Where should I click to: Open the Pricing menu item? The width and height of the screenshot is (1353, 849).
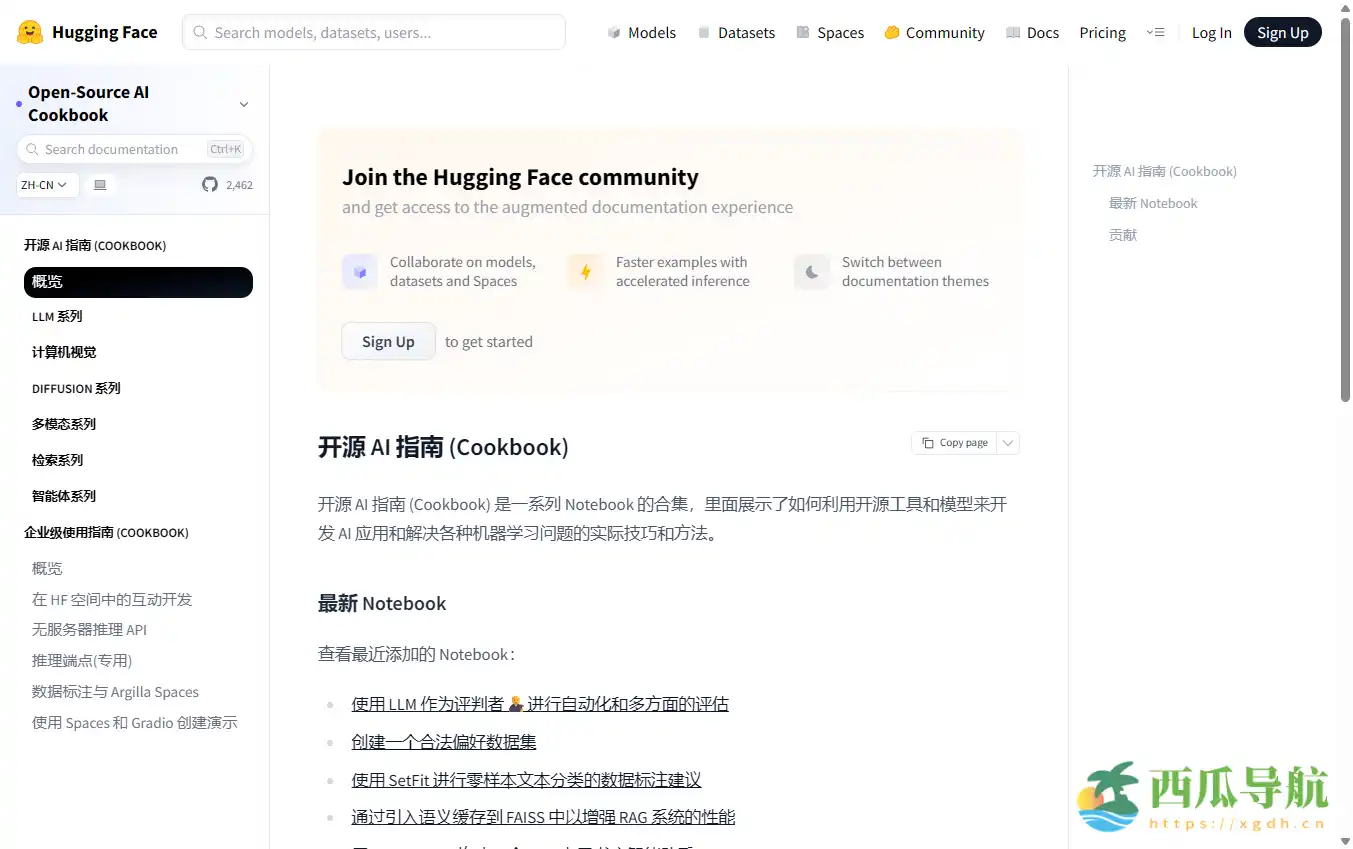pyautogui.click(x=1102, y=32)
